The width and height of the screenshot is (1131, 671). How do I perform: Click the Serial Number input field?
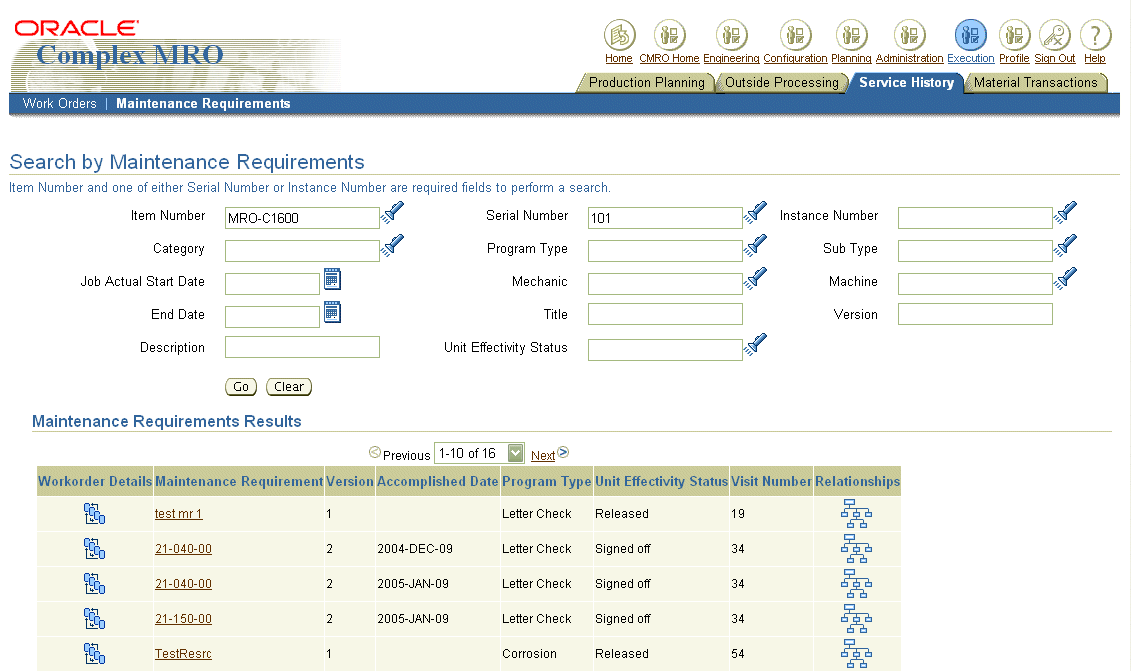click(x=665, y=218)
